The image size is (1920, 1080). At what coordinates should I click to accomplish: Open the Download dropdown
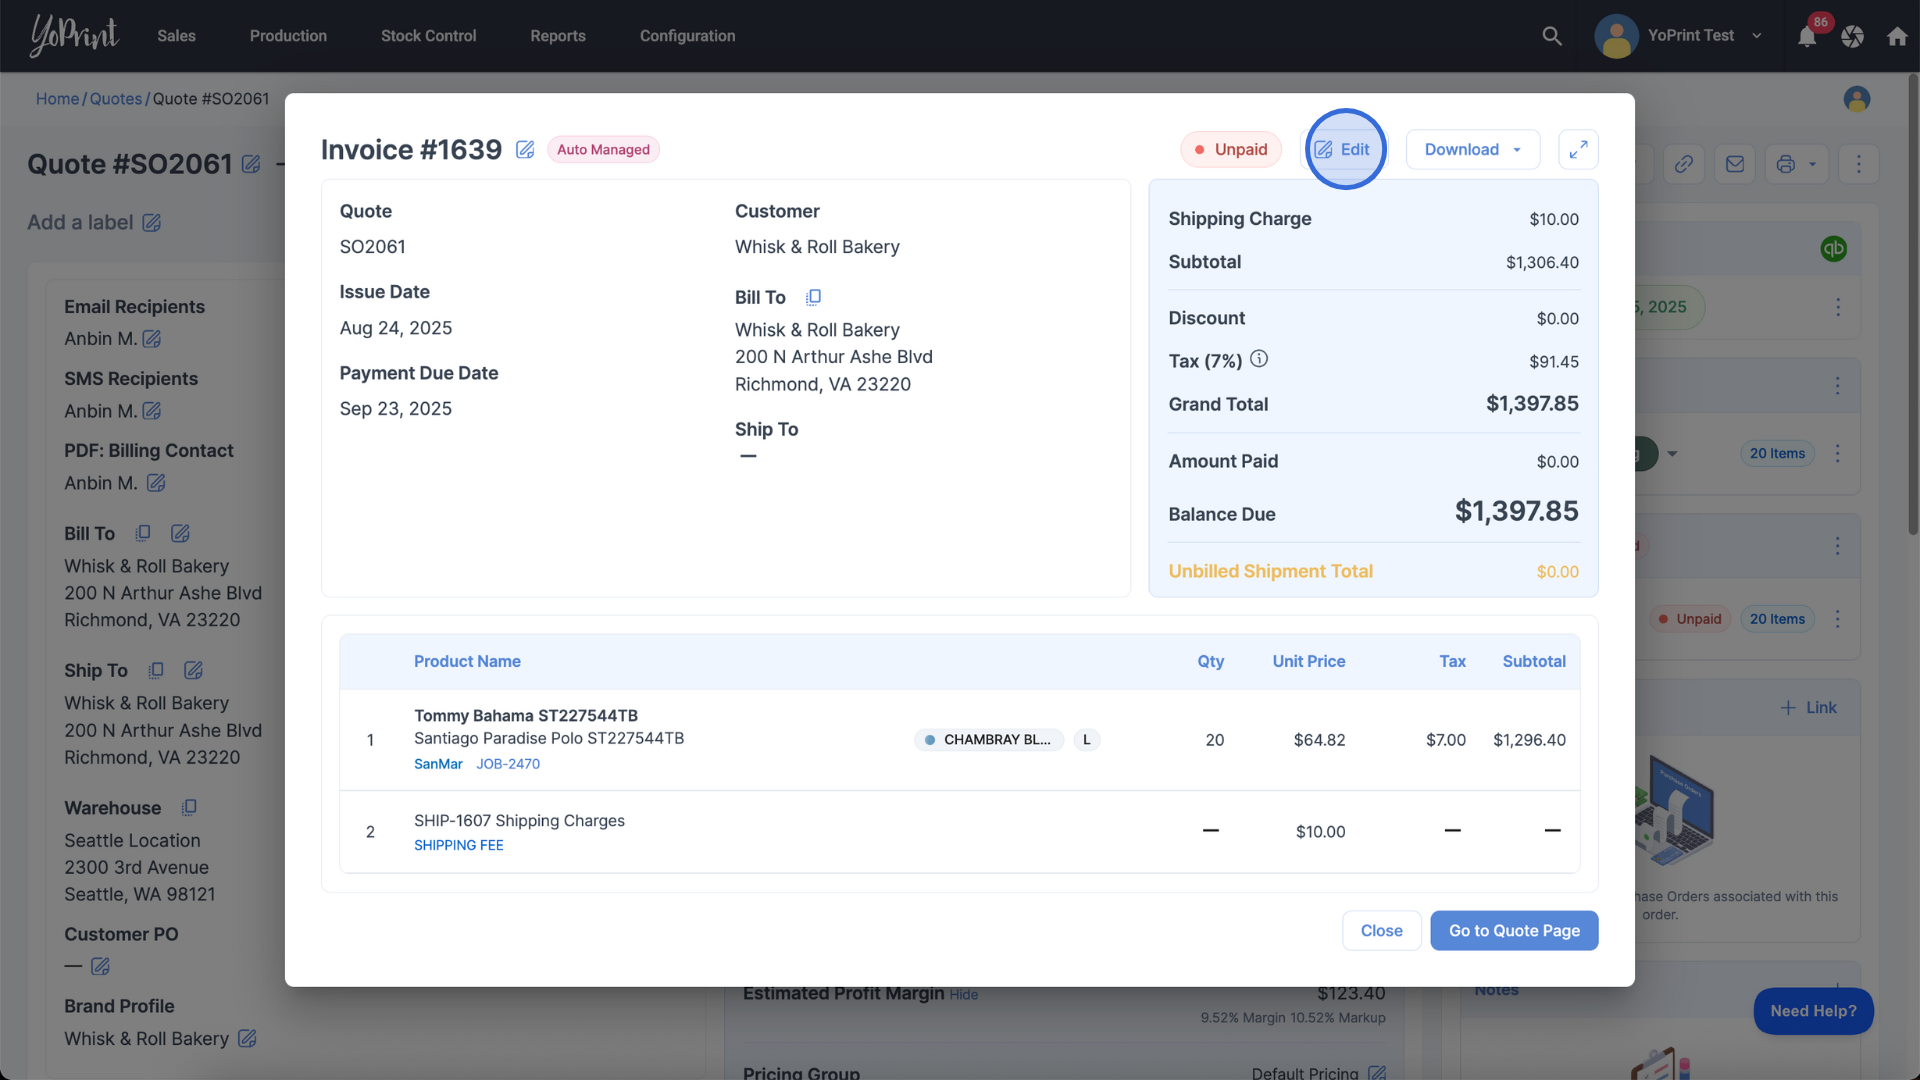coord(1472,150)
